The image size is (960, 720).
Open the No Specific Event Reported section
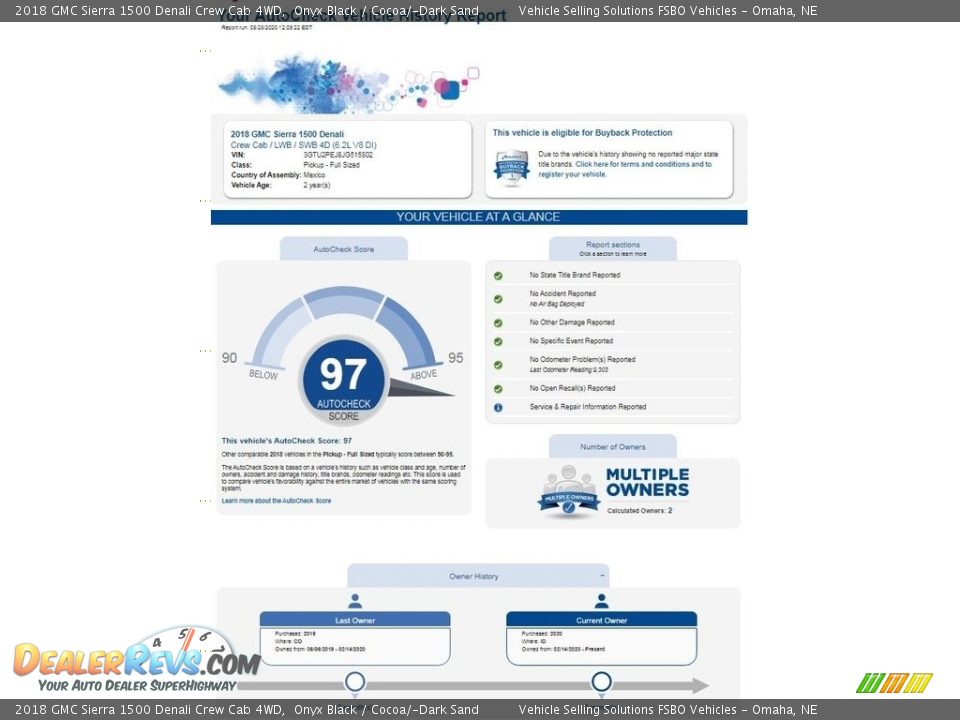pos(571,341)
